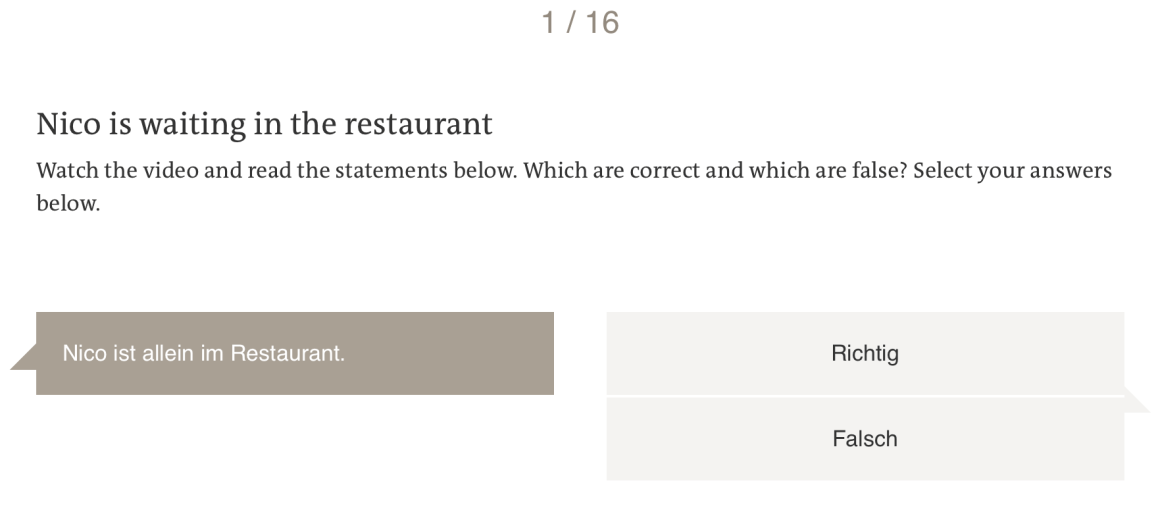Click the gray statement box
Viewport: 1158px width, 516px height.
click(294, 354)
